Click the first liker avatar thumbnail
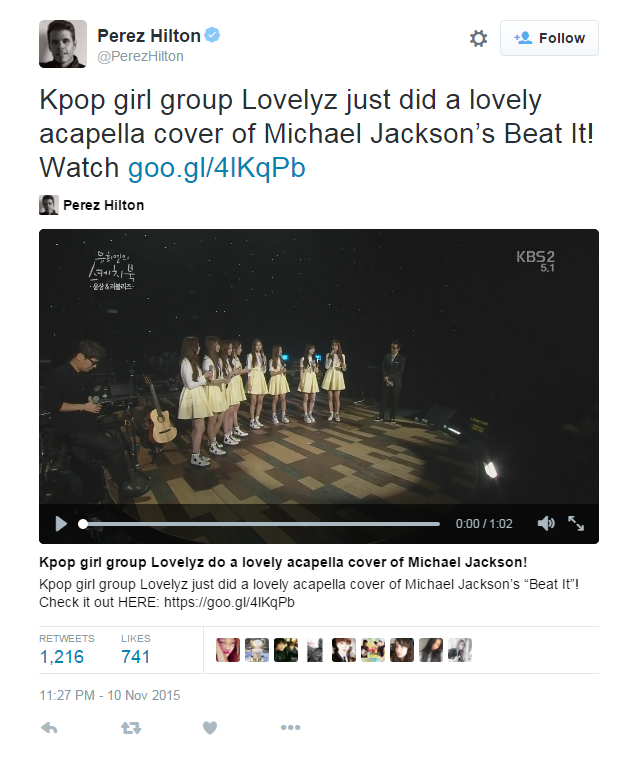This screenshot has width=629, height=765. (x=228, y=650)
